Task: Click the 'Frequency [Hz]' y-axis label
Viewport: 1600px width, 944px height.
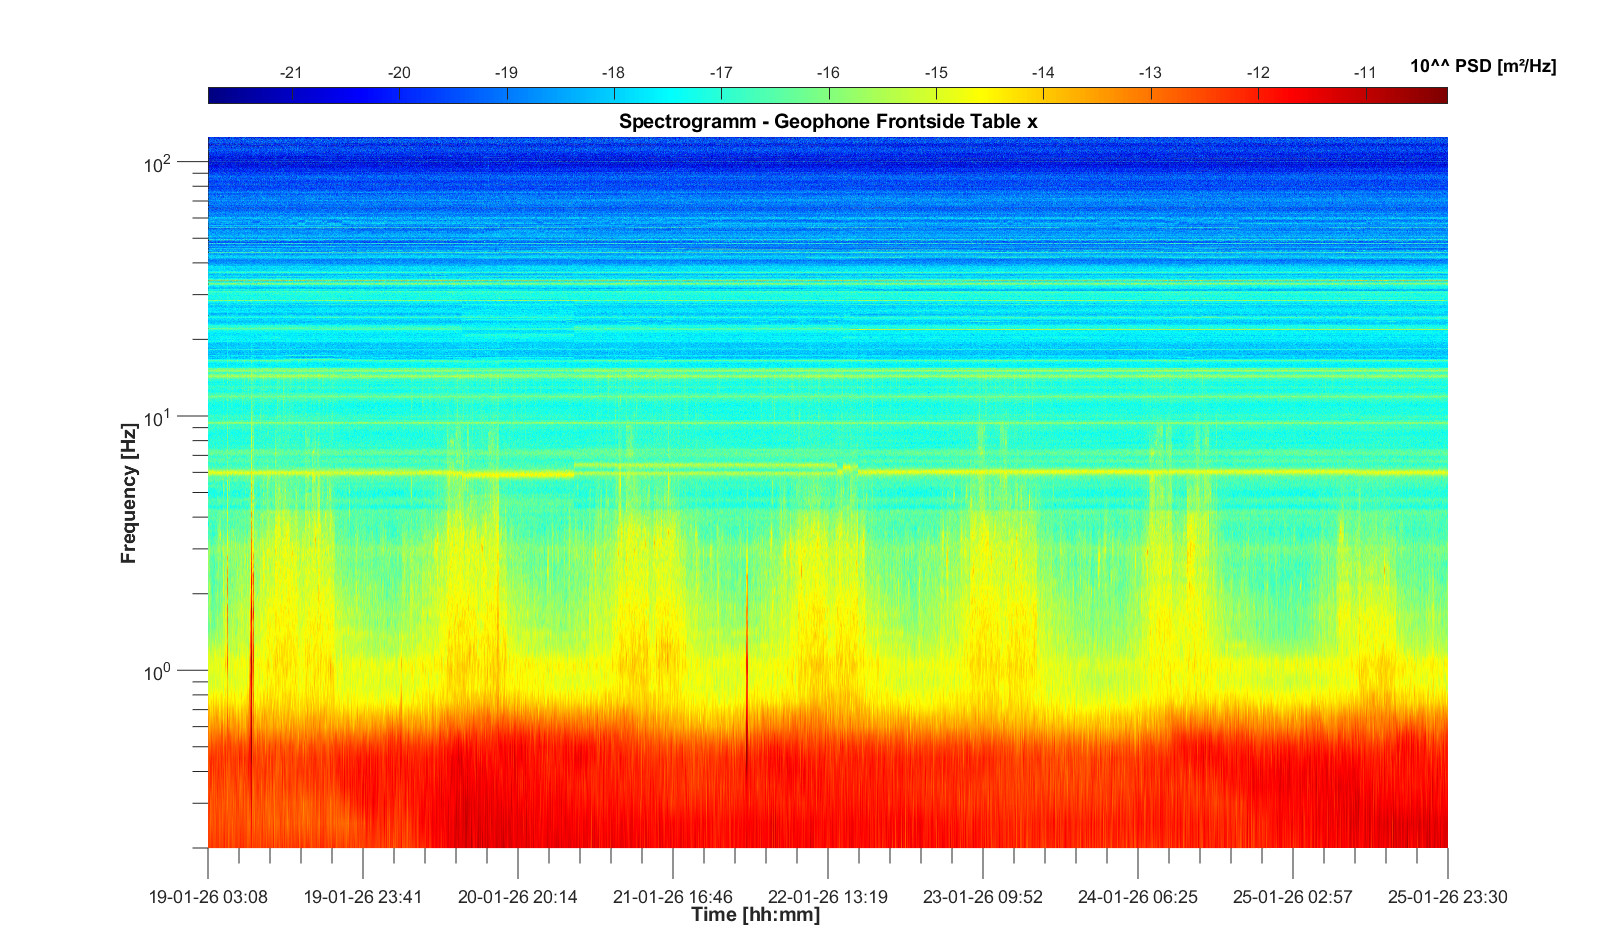Action: [129, 493]
